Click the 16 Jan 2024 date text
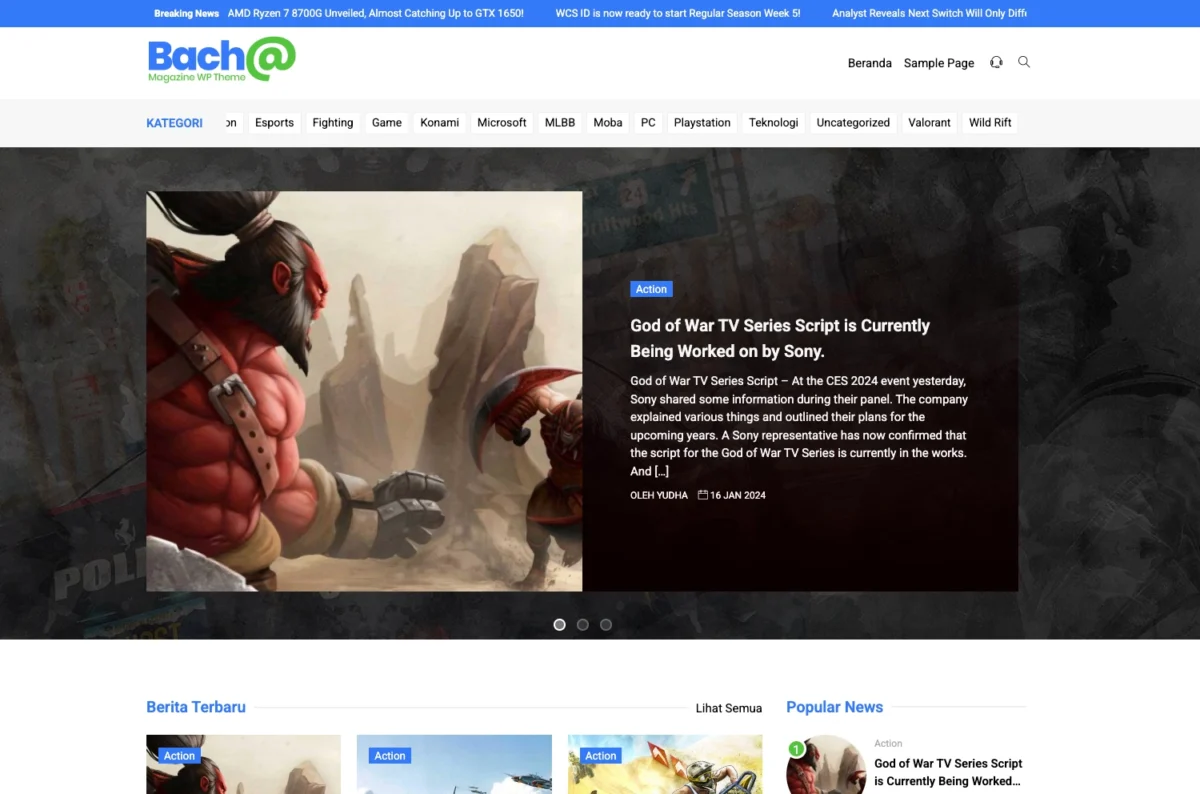Viewport: 1200px width, 794px height. point(738,495)
